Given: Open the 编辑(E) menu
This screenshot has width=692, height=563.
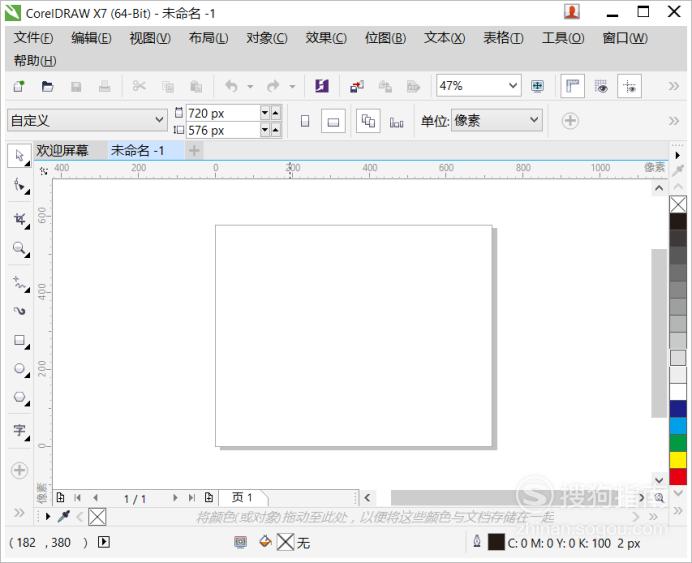Looking at the screenshot, I should 91,38.
